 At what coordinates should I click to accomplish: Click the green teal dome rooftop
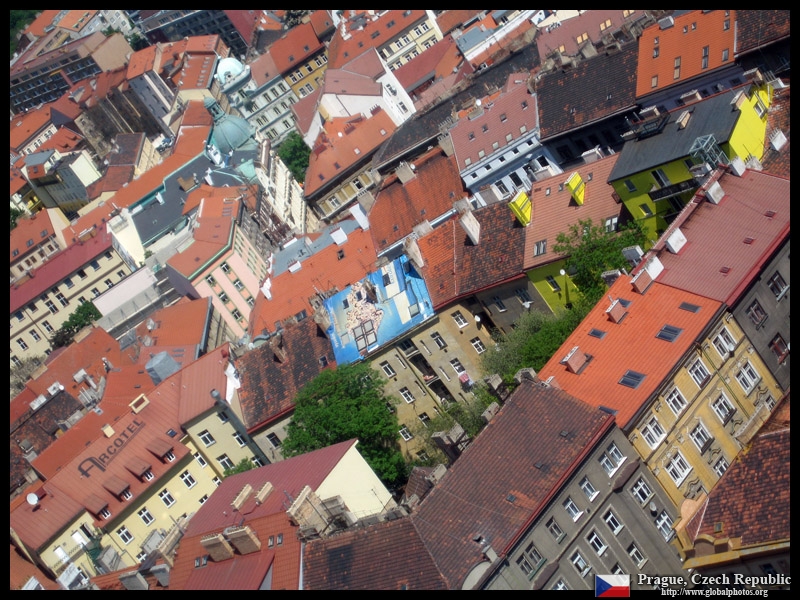(233, 132)
